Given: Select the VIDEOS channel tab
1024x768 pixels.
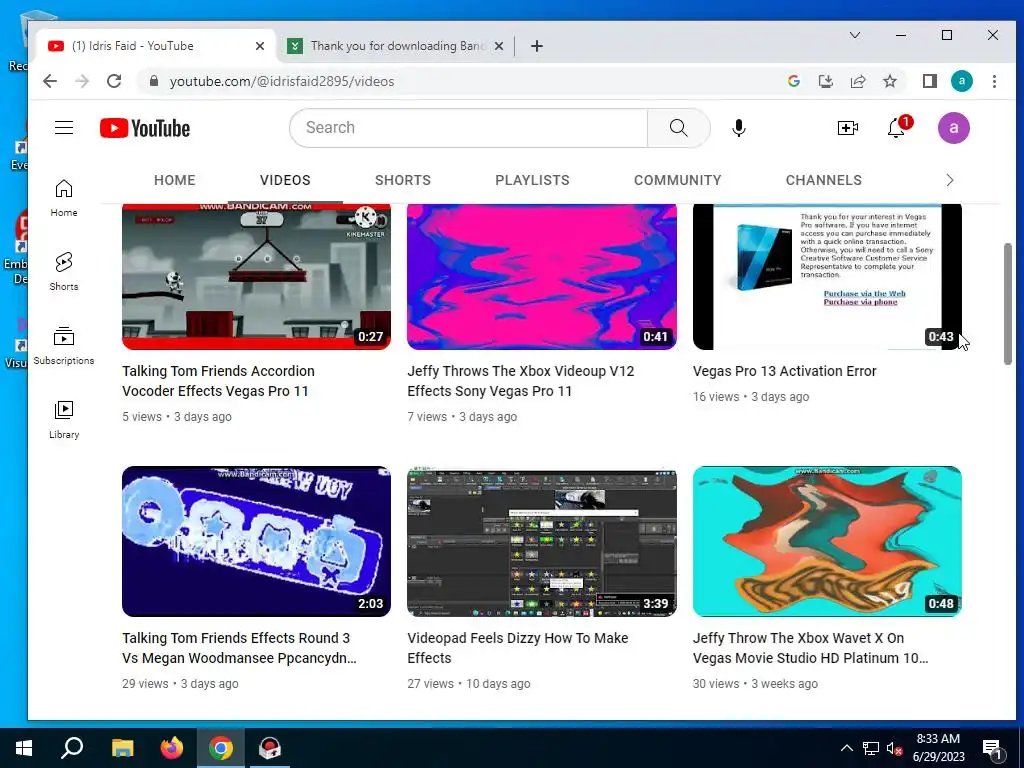Looking at the screenshot, I should point(285,180).
